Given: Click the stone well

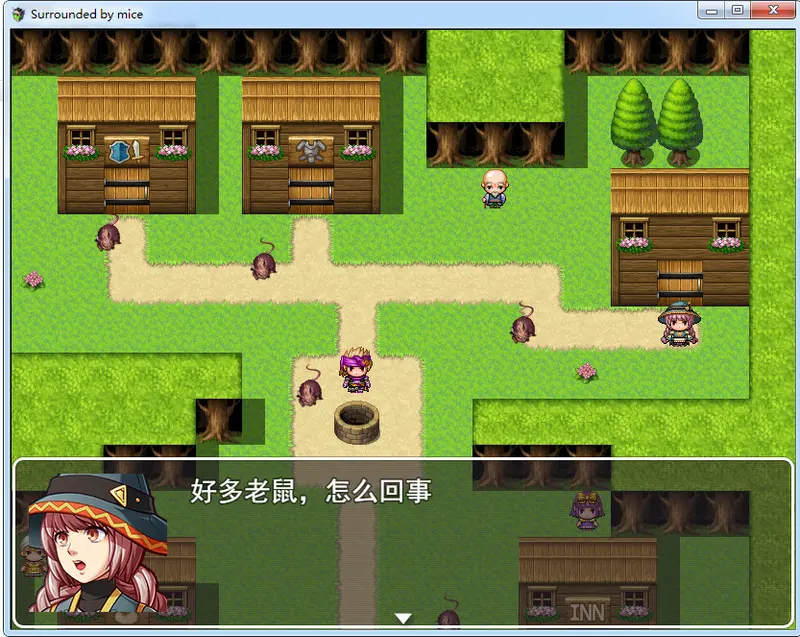Looking at the screenshot, I should tap(357, 422).
